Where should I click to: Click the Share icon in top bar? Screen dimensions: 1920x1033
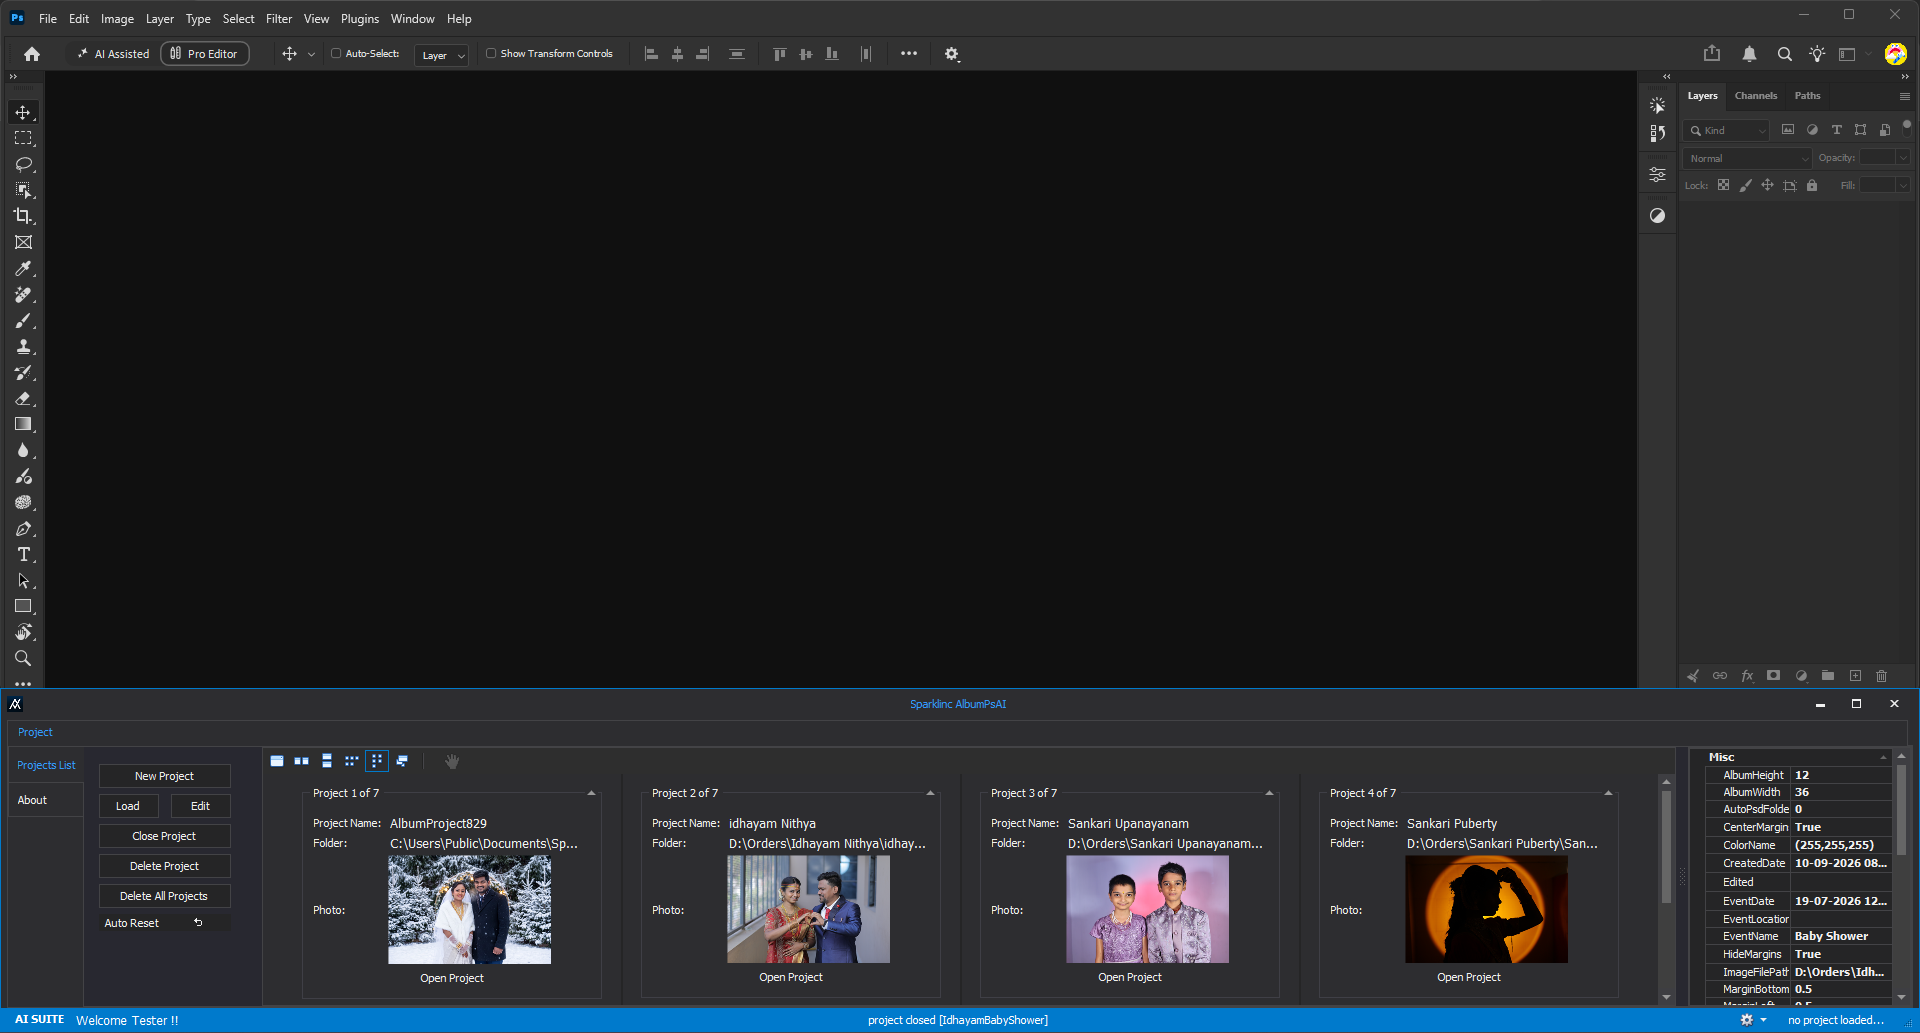(1712, 53)
